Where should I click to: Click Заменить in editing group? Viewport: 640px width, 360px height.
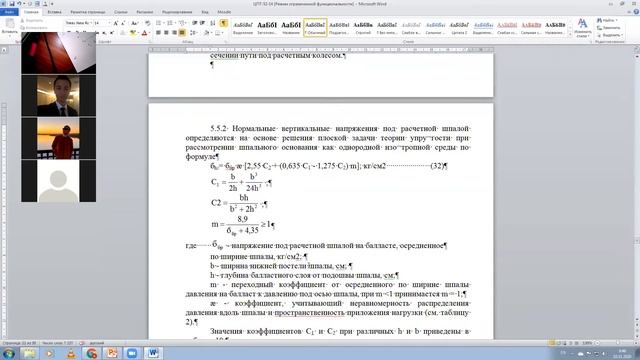[x=609, y=28]
